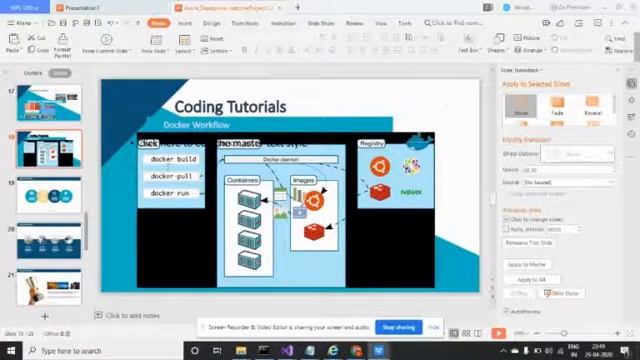Choose the None transition effect
The width and height of the screenshot is (640, 360).
tap(520, 106)
